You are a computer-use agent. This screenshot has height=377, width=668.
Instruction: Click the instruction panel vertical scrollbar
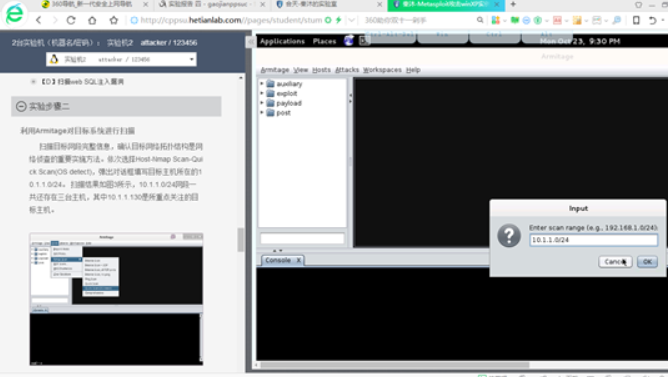(241, 239)
